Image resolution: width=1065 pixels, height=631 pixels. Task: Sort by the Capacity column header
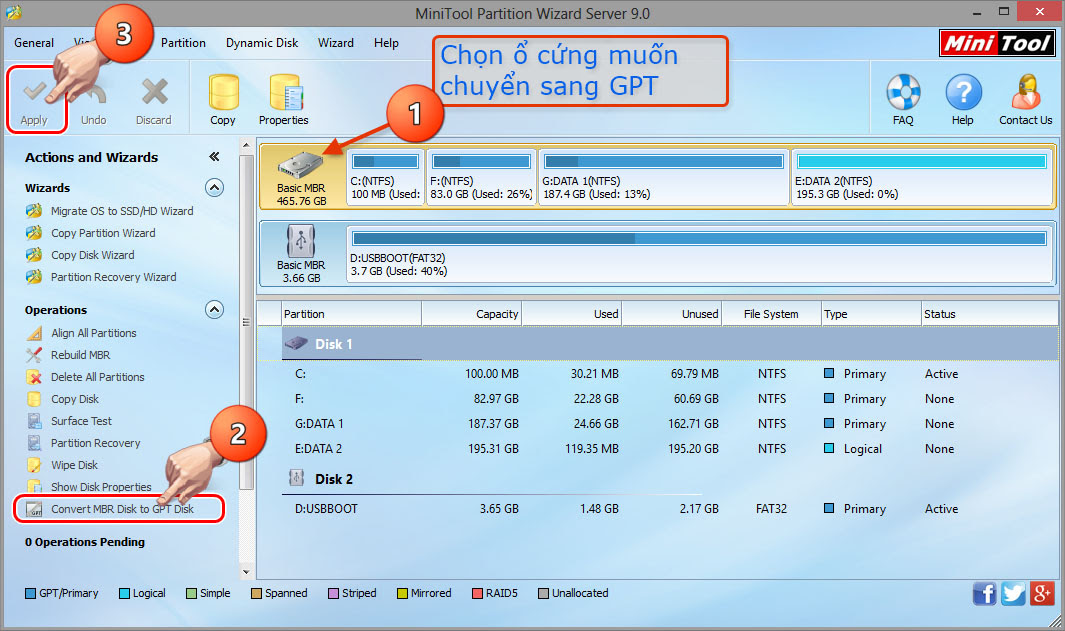[471, 314]
